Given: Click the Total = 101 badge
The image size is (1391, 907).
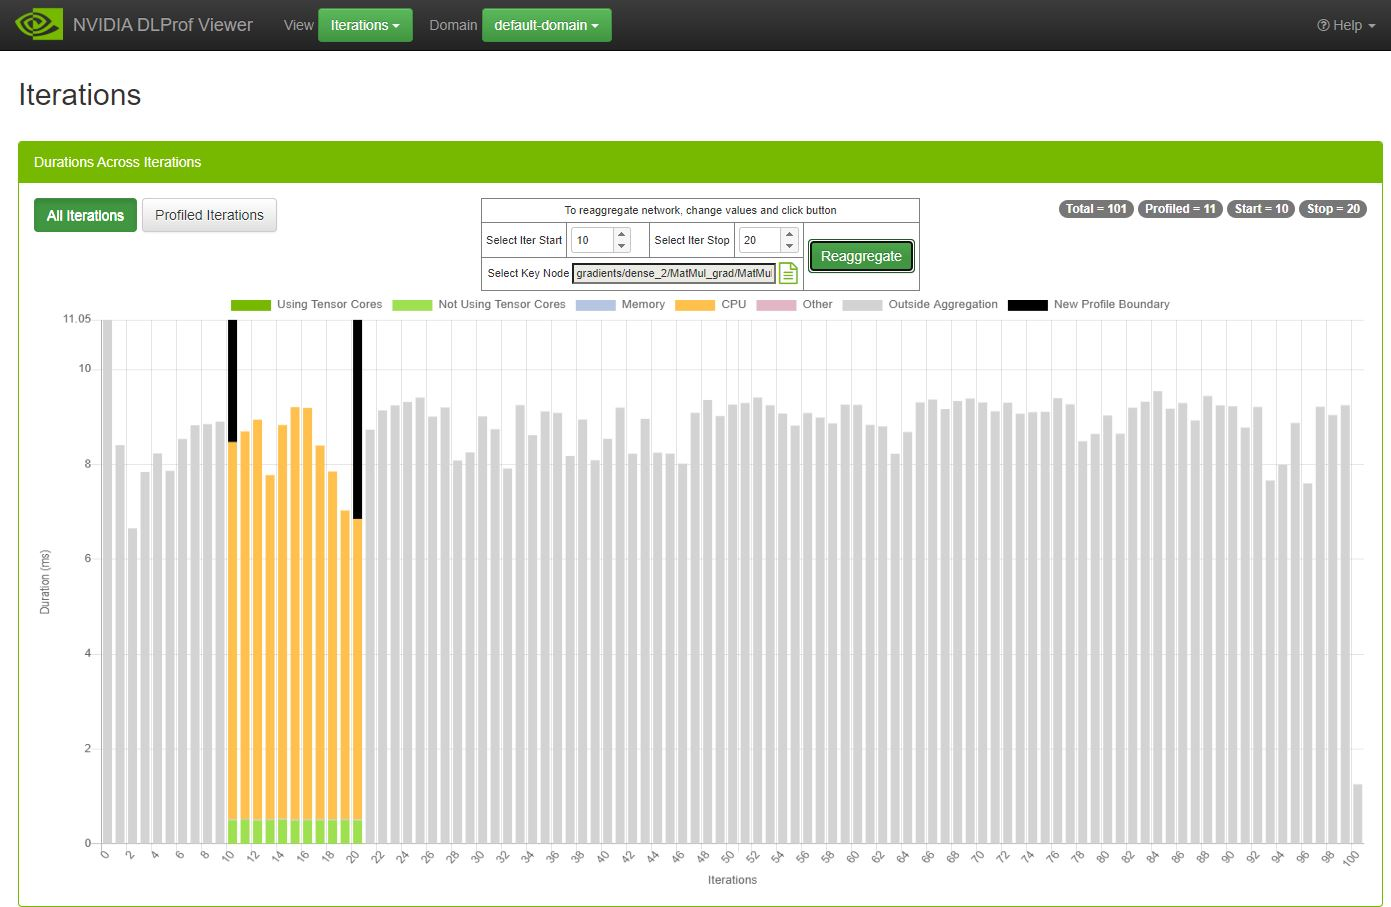Looking at the screenshot, I should pyautogui.click(x=1096, y=209).
